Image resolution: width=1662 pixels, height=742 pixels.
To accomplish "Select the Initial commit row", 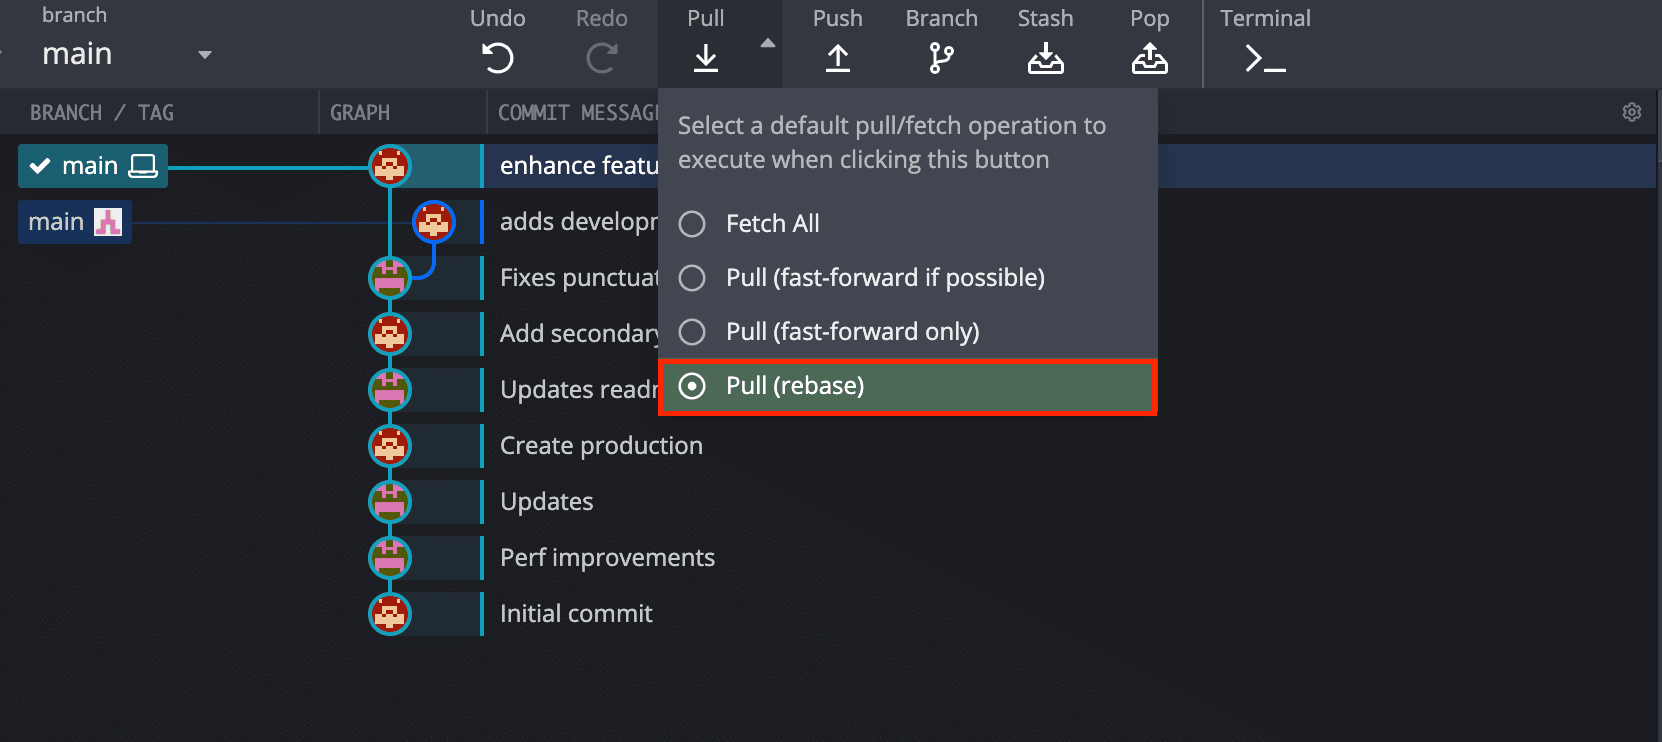I will (576, 613).
